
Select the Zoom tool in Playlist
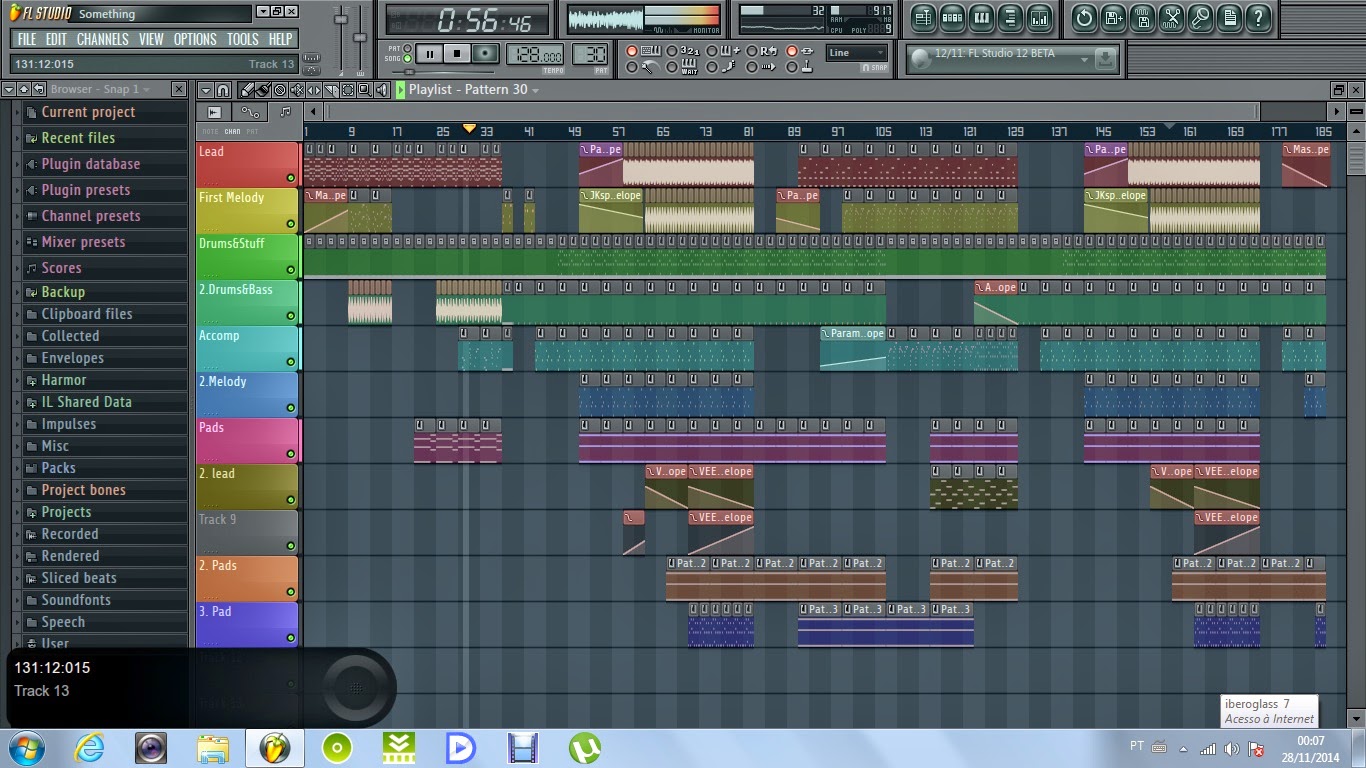point(365,90)
